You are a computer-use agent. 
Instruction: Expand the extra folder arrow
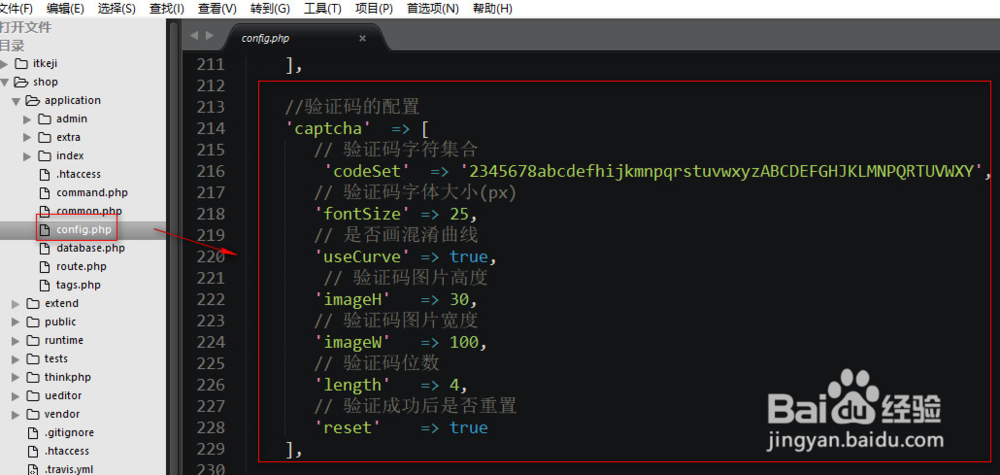click(27, 138)
